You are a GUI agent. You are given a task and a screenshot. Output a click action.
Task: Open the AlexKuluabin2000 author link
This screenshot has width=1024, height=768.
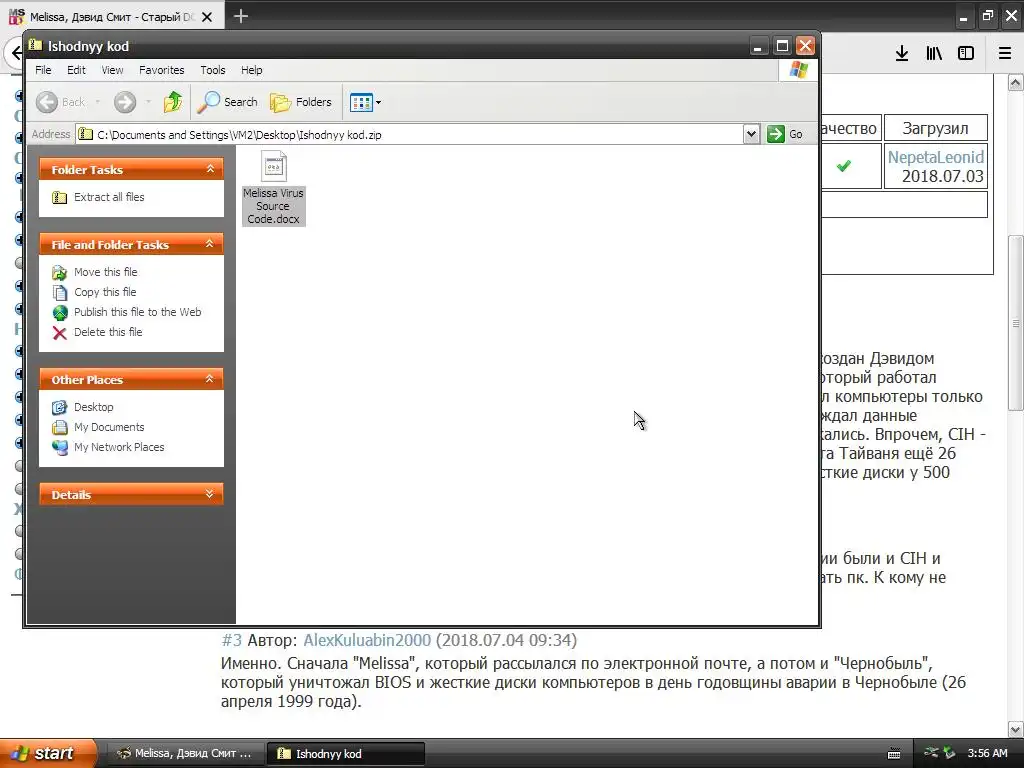point(367,640)
